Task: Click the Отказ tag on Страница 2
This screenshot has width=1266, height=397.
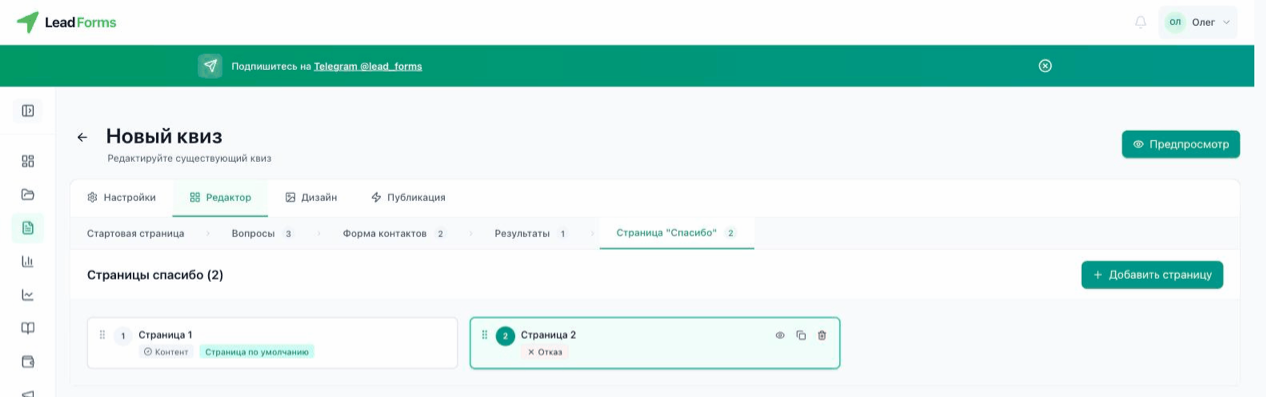Action: click(545, 352)
